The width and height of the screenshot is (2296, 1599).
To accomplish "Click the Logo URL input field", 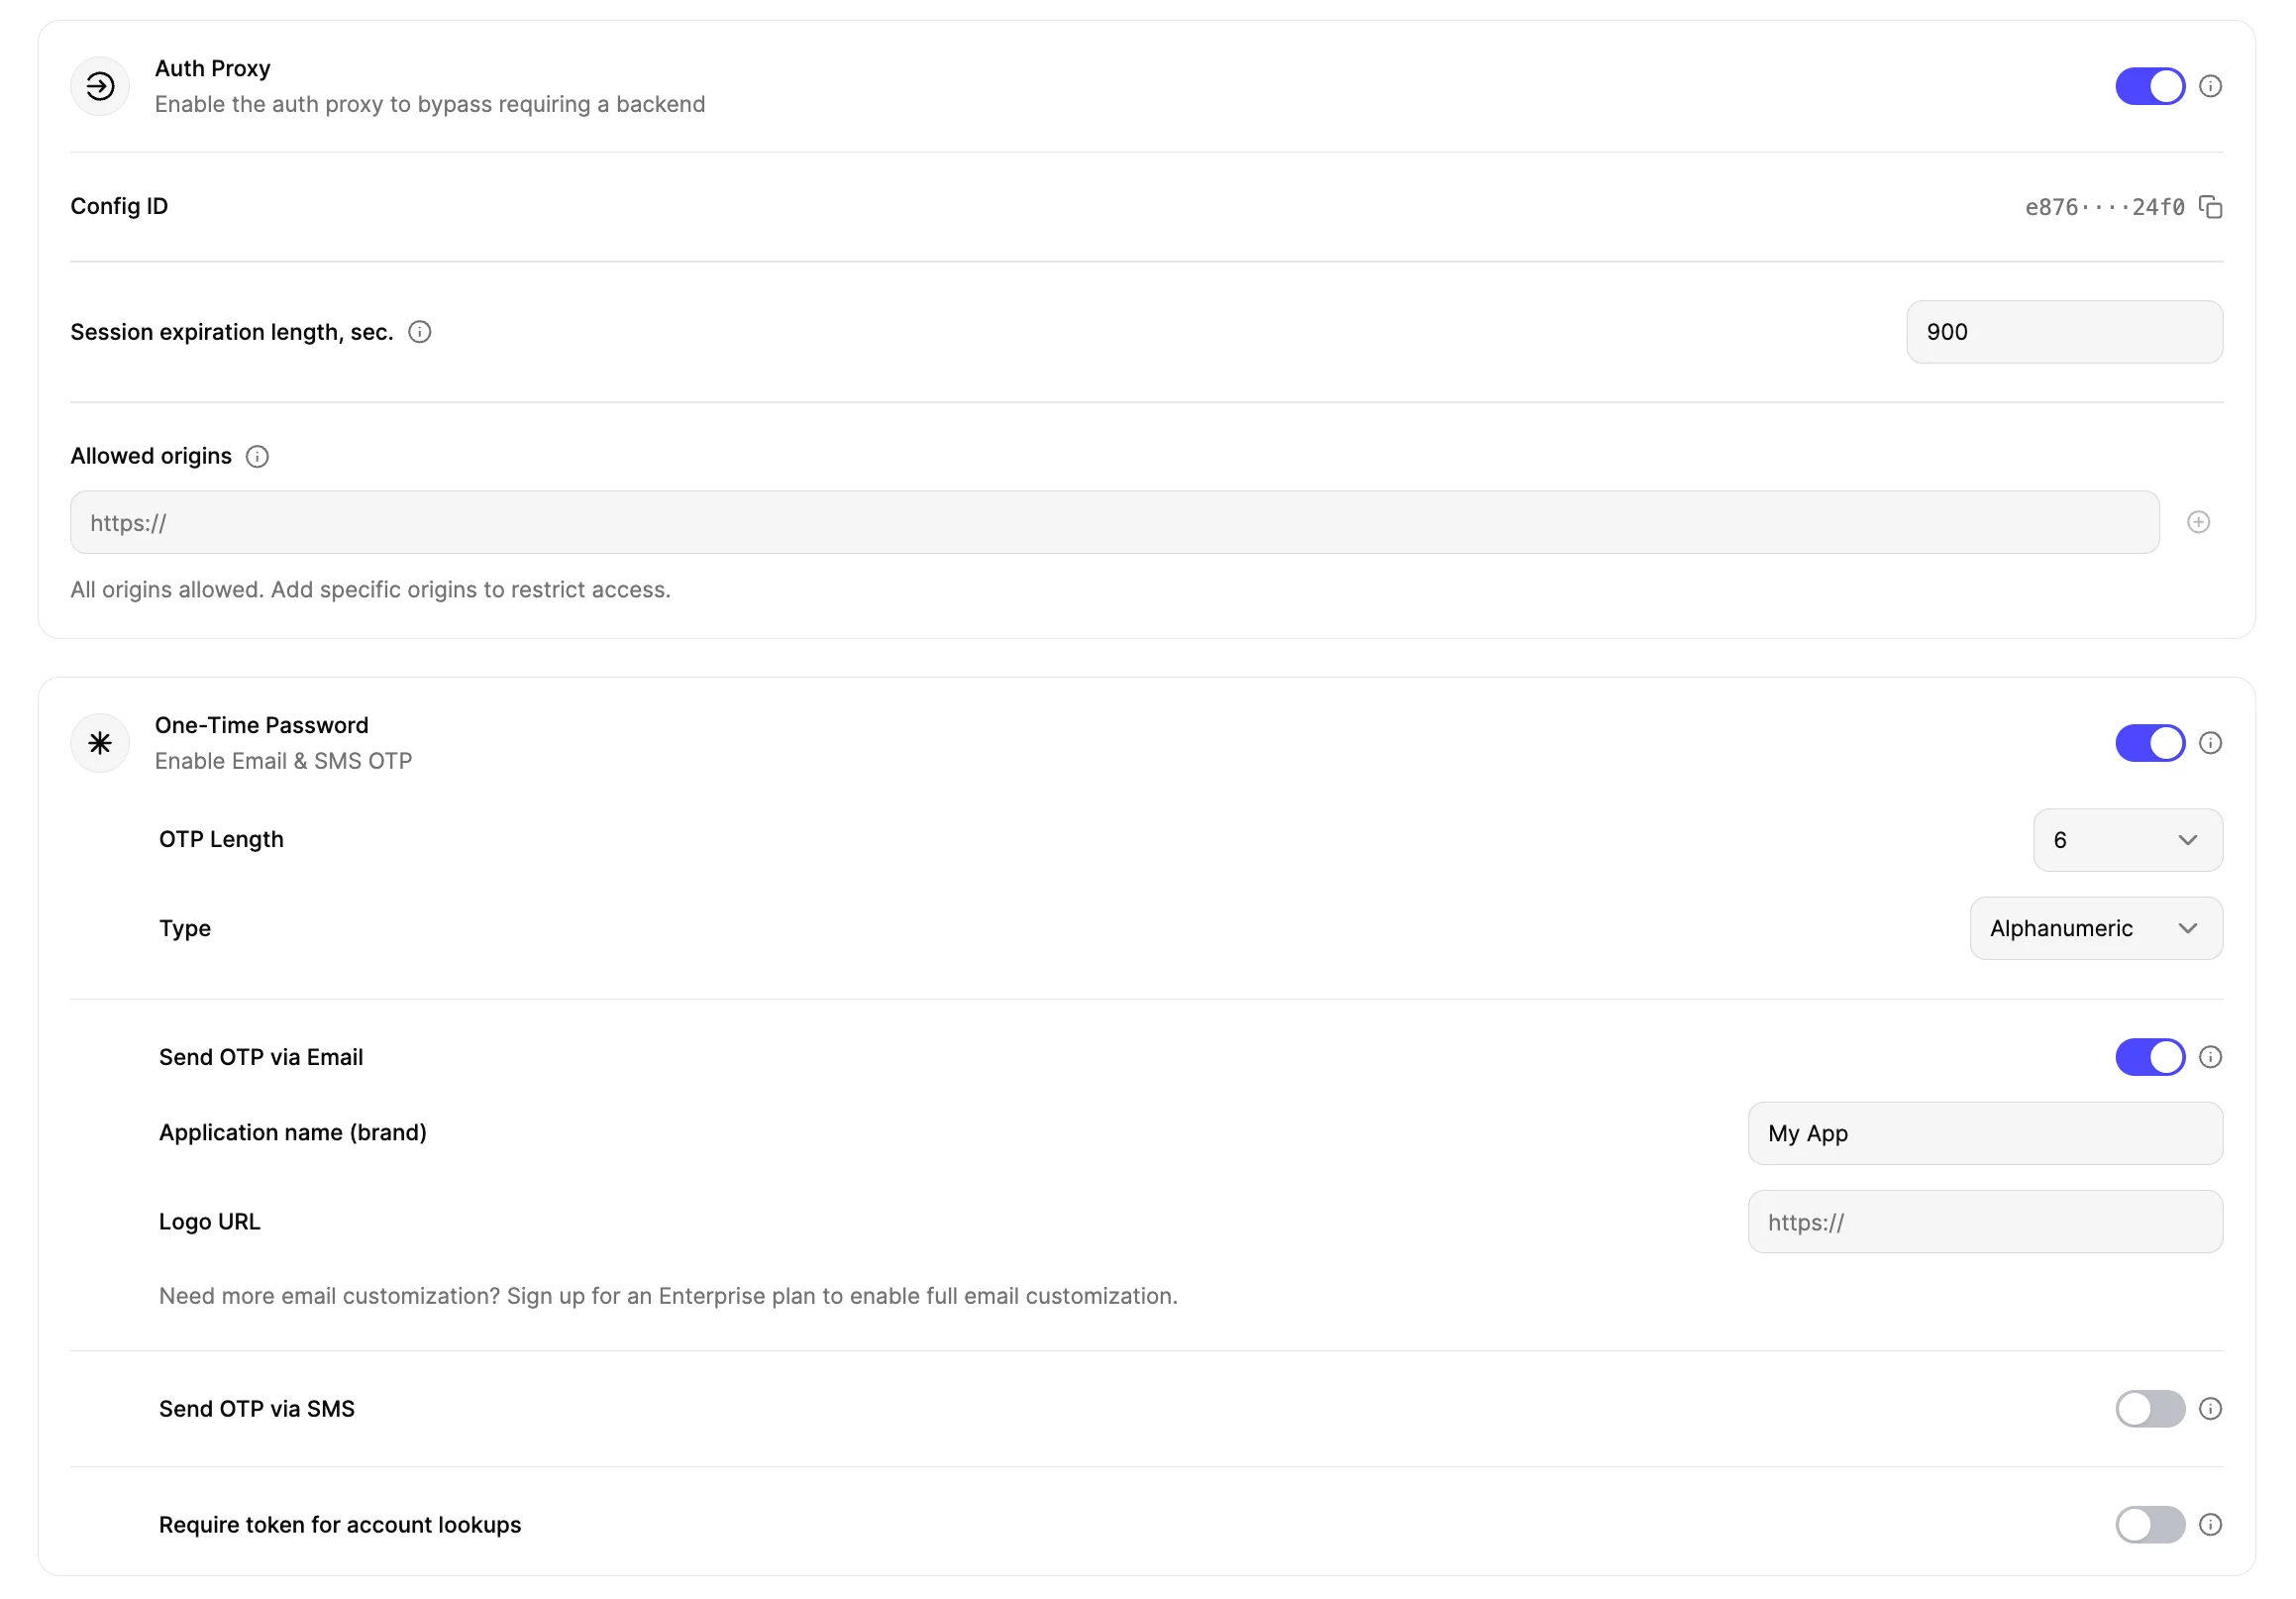I will point(1986,1222).
